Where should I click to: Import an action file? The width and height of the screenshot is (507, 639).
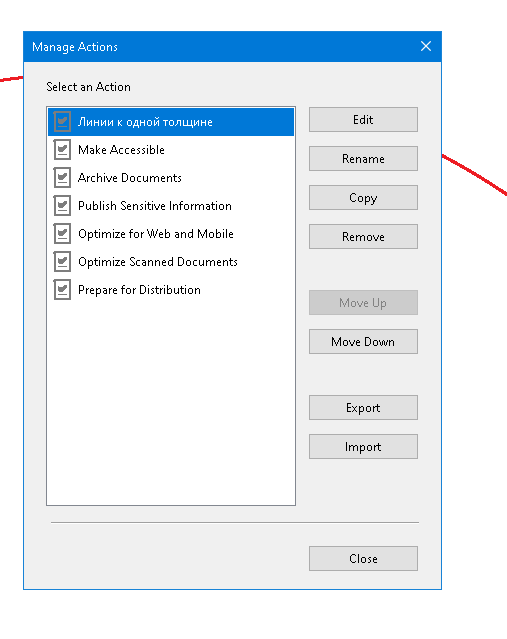point(363,447)
